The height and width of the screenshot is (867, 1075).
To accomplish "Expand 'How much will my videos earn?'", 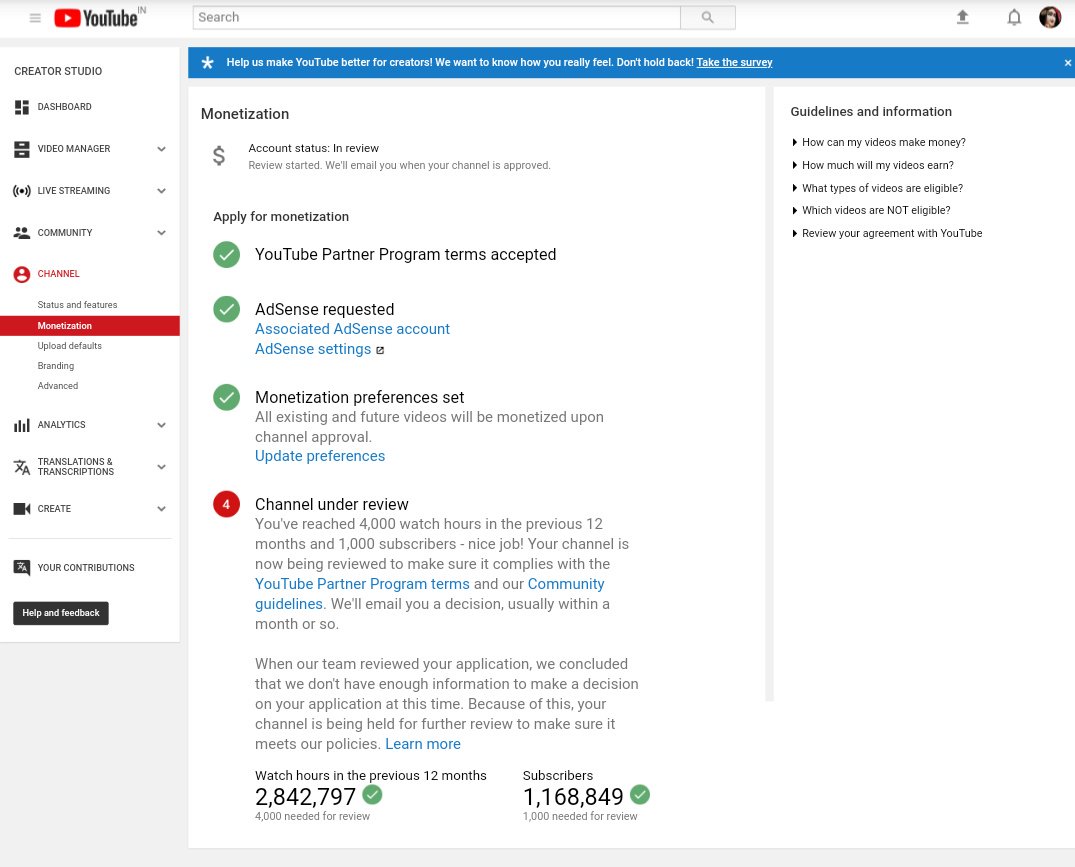I will point(872,165).
